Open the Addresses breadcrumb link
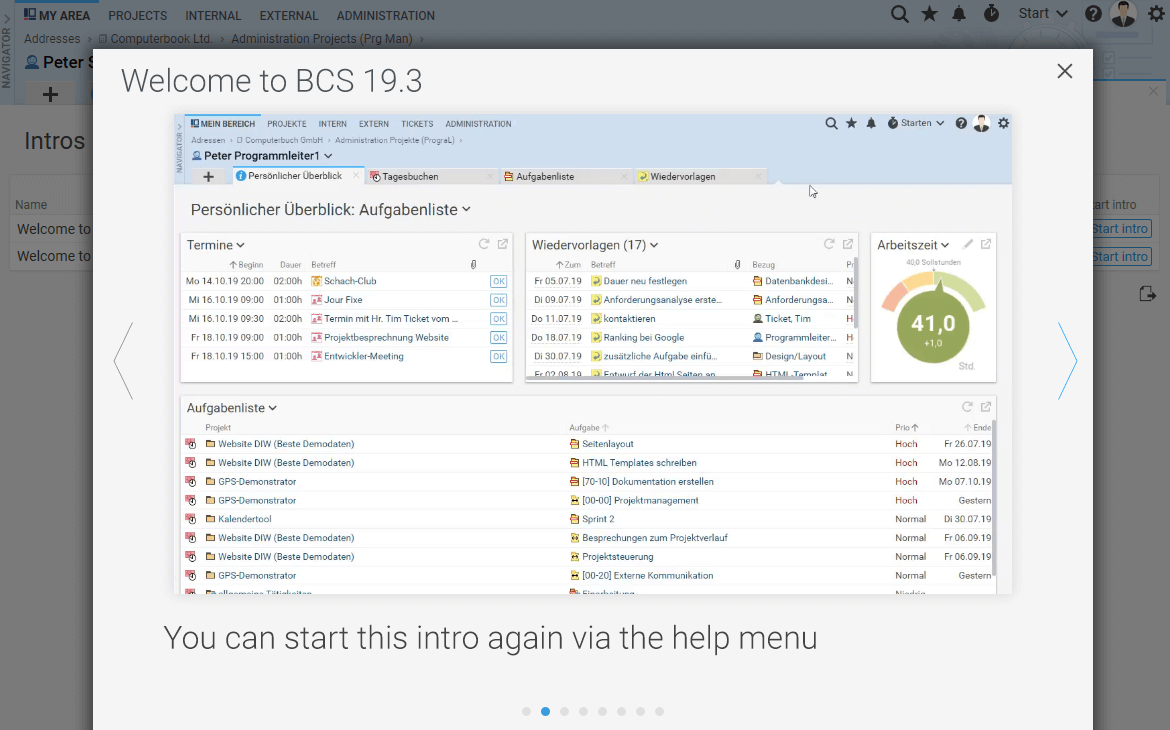This screenshot has width=1170, height=730. tap(51, 39)
